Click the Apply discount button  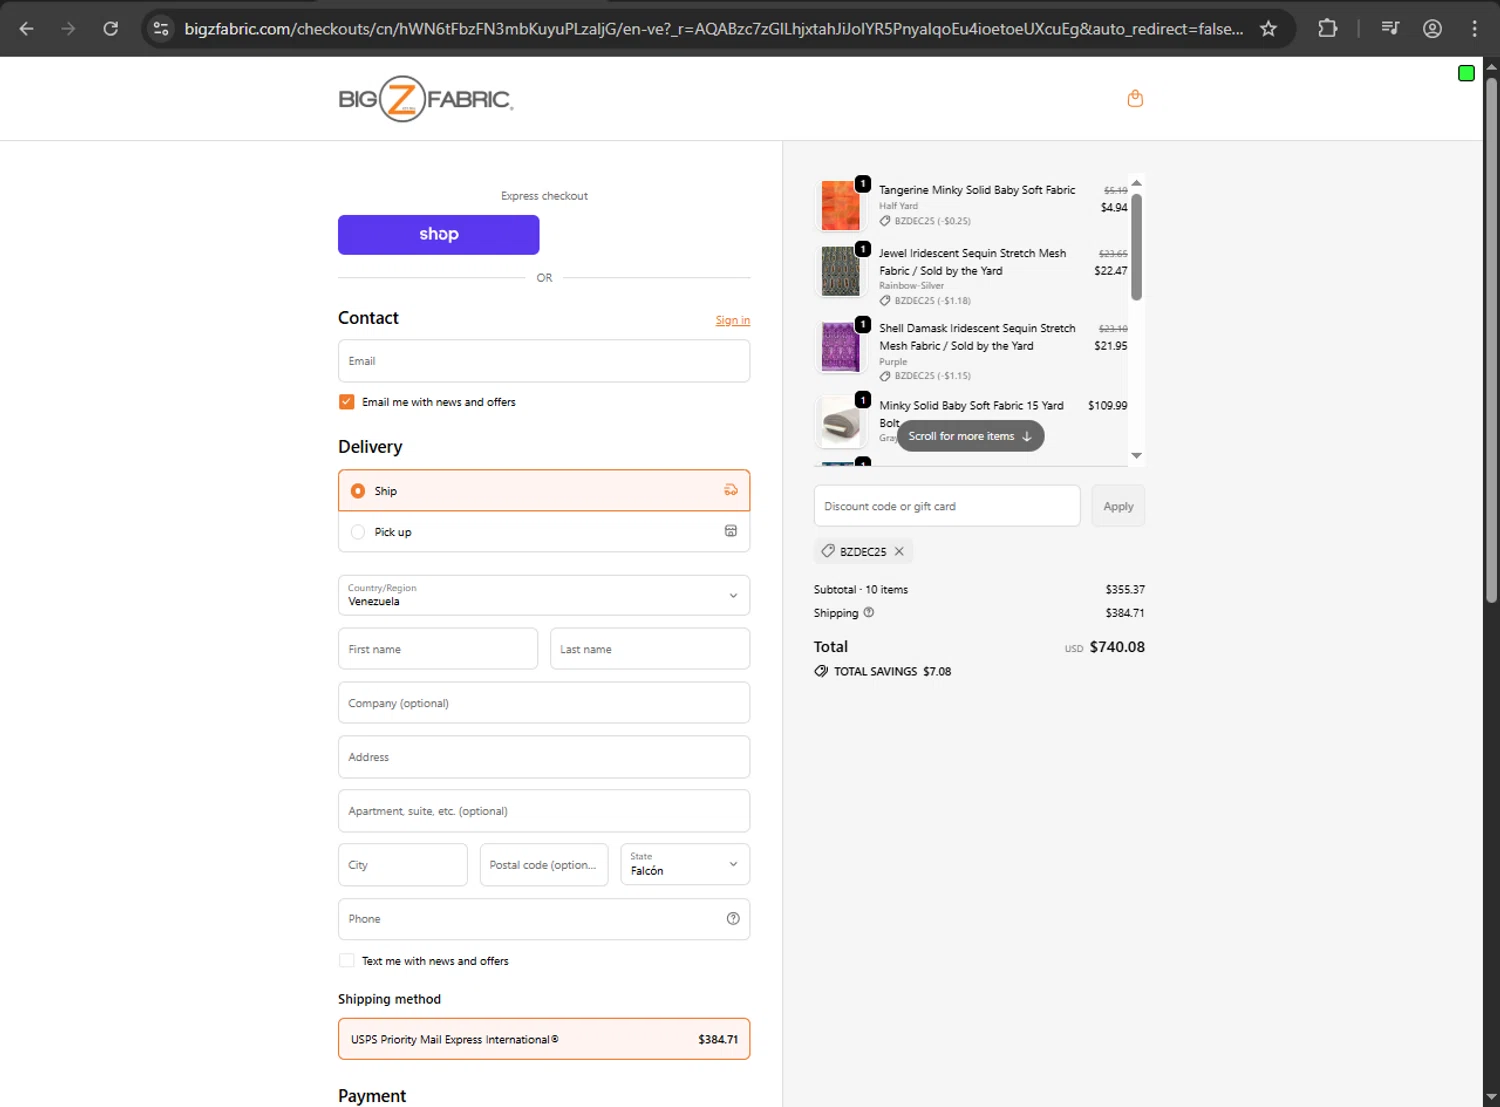pyautogui.click(x=1118, y=506)
